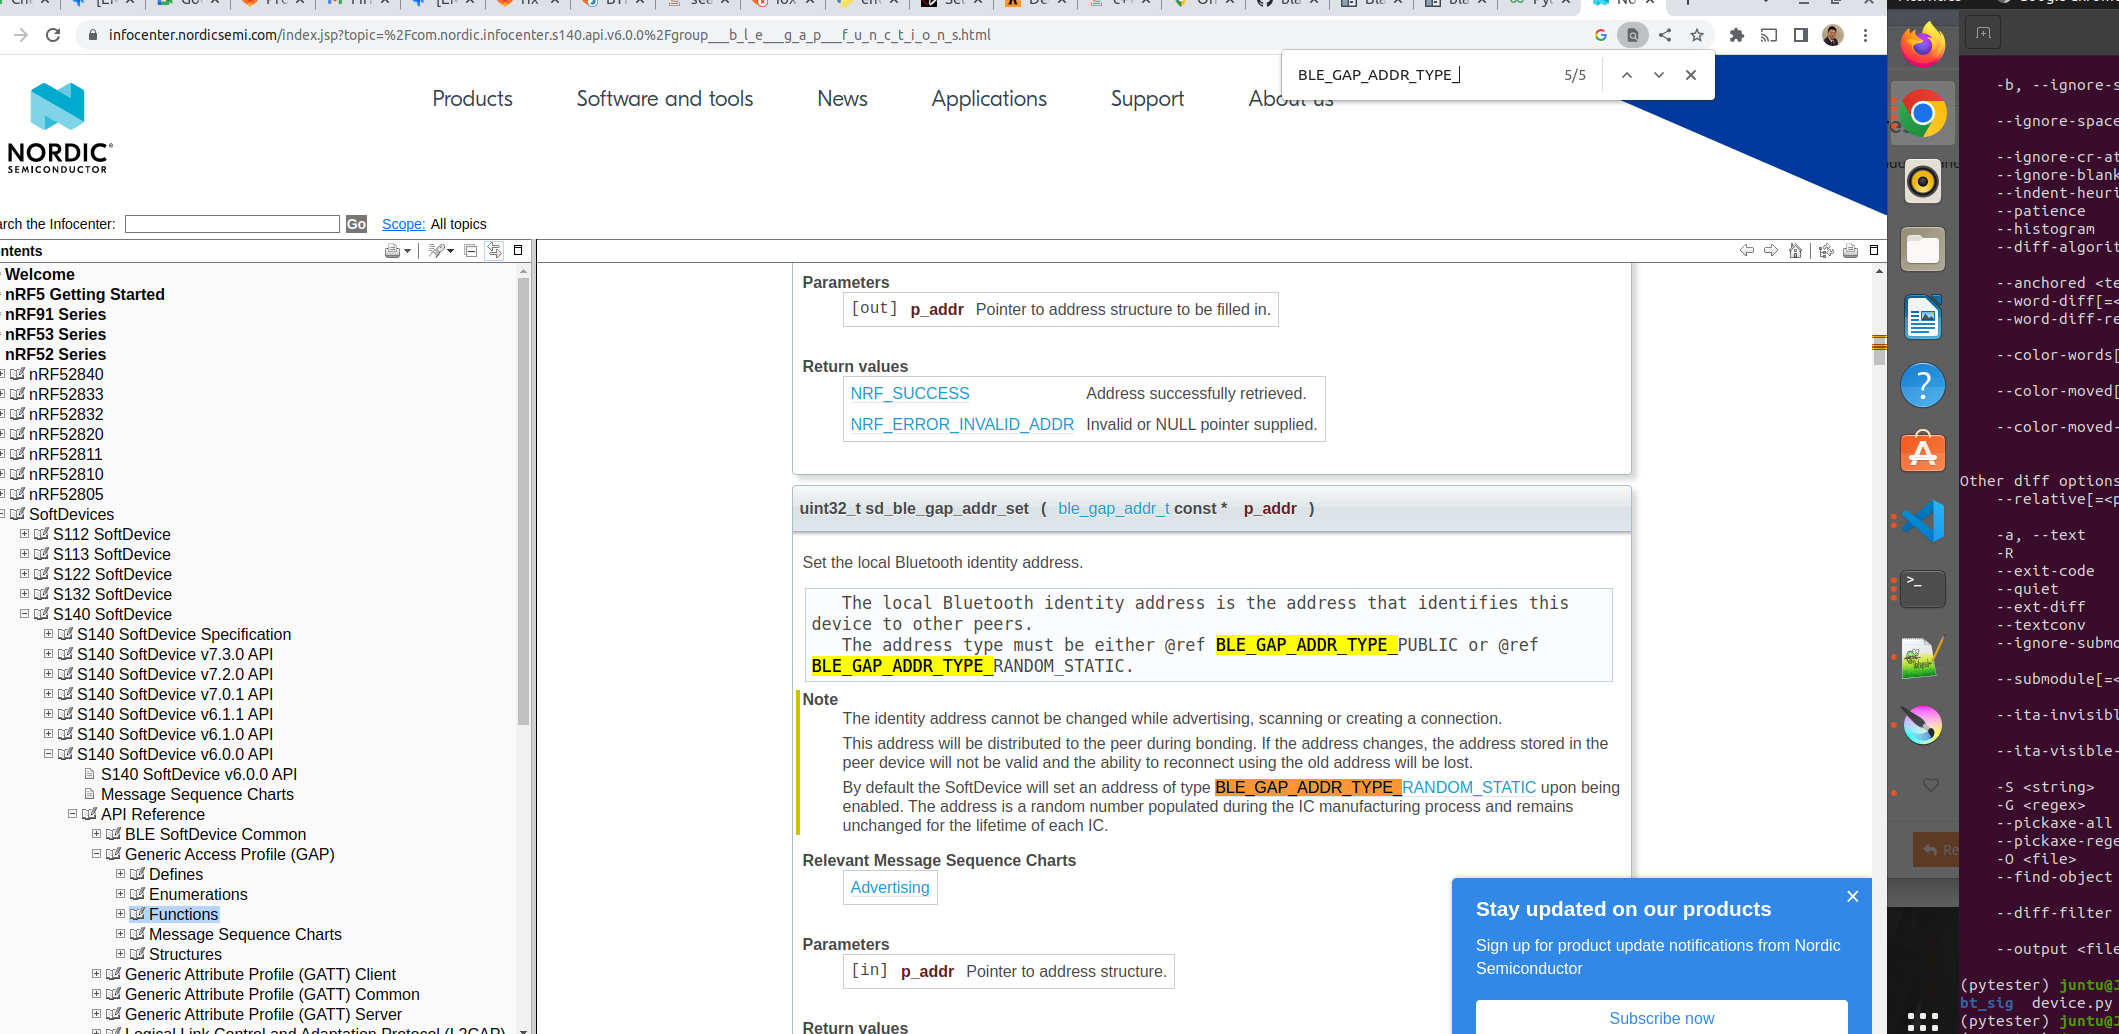Open the Products menu on the Nordic site
Screen dimensions: 2119x1034
click(471, 98)
